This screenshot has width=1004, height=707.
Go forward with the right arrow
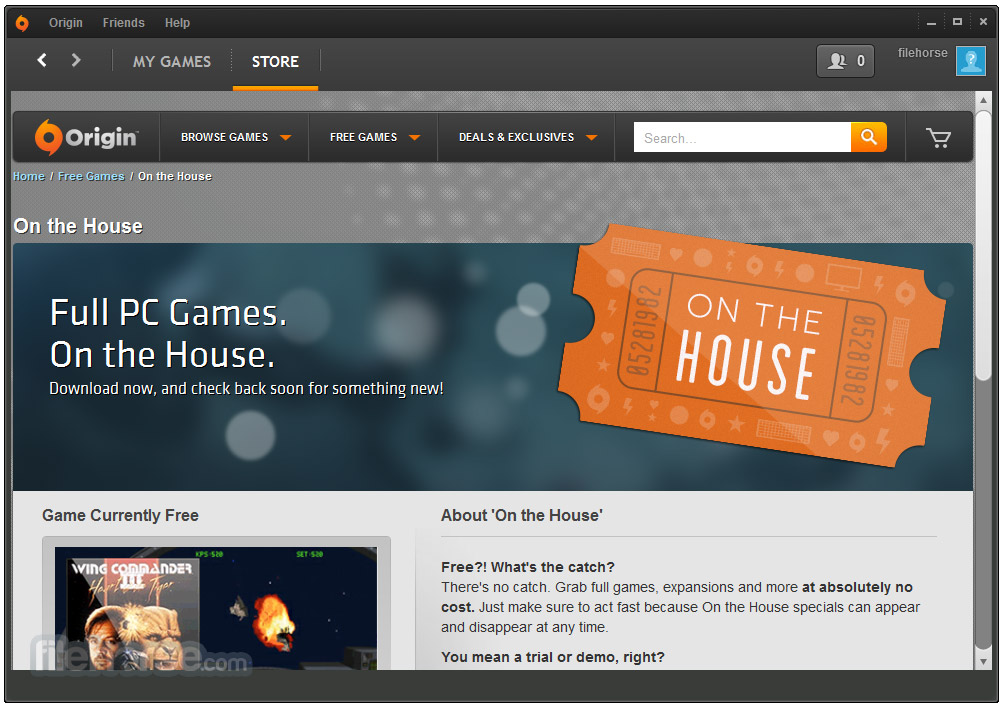(x=76, y=60)
